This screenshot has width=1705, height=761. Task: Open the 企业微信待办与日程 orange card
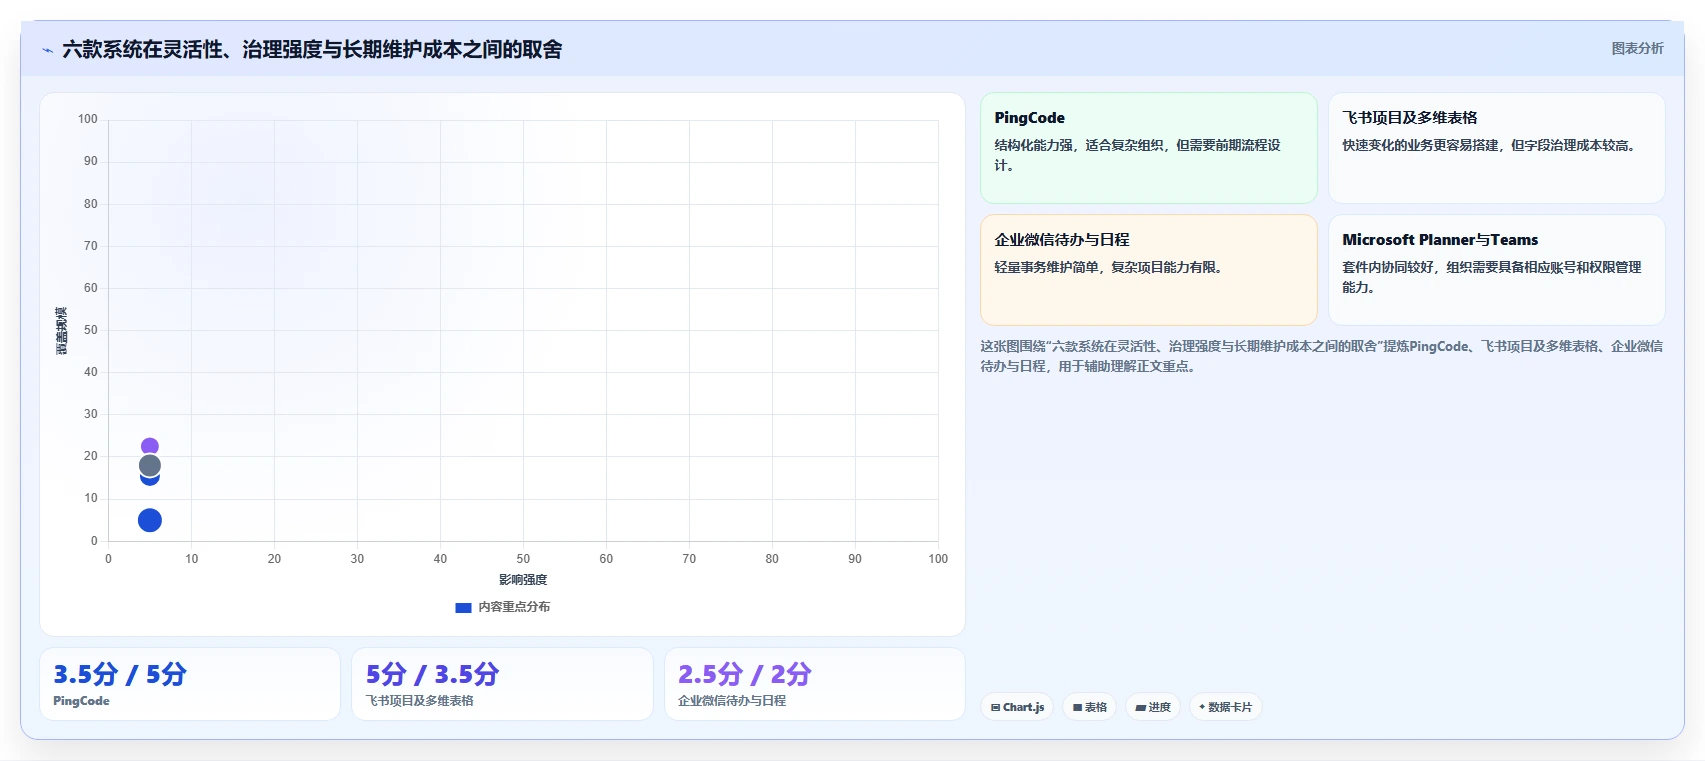1148,270
